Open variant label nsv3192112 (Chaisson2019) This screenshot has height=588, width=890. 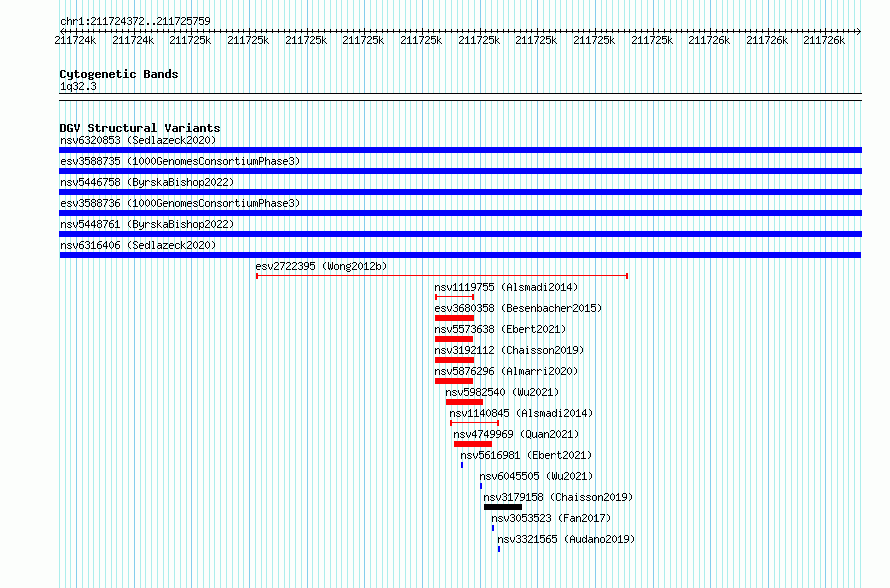coord(509,350)
